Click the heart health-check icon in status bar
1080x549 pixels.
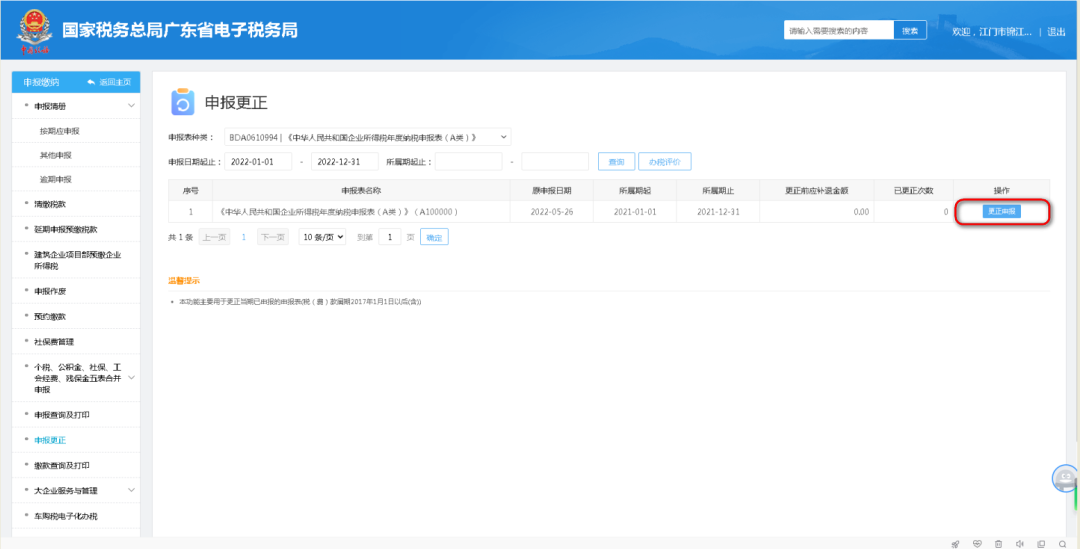[977, 543]
